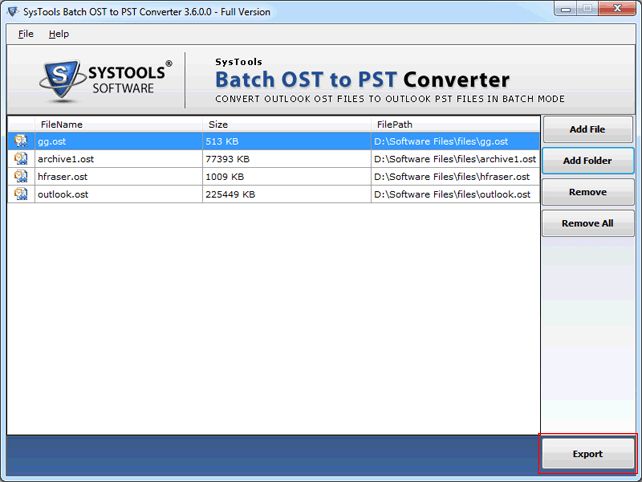Image resolution: width=642 pixels, height=482 pixels.
Task: Sort by the FilePath column header
Action: [455, 124]
